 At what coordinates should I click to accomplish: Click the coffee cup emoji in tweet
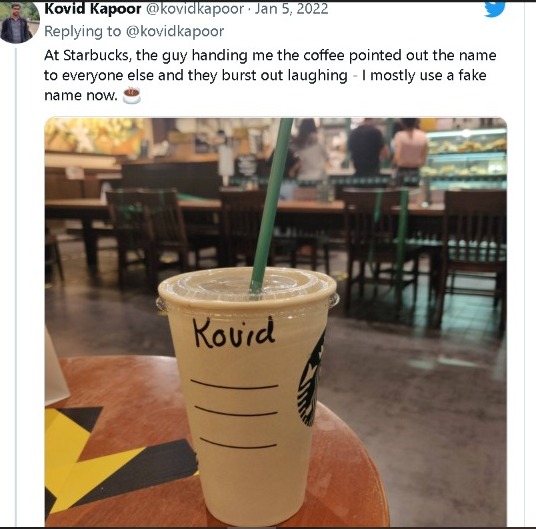[x=132, y=95]
